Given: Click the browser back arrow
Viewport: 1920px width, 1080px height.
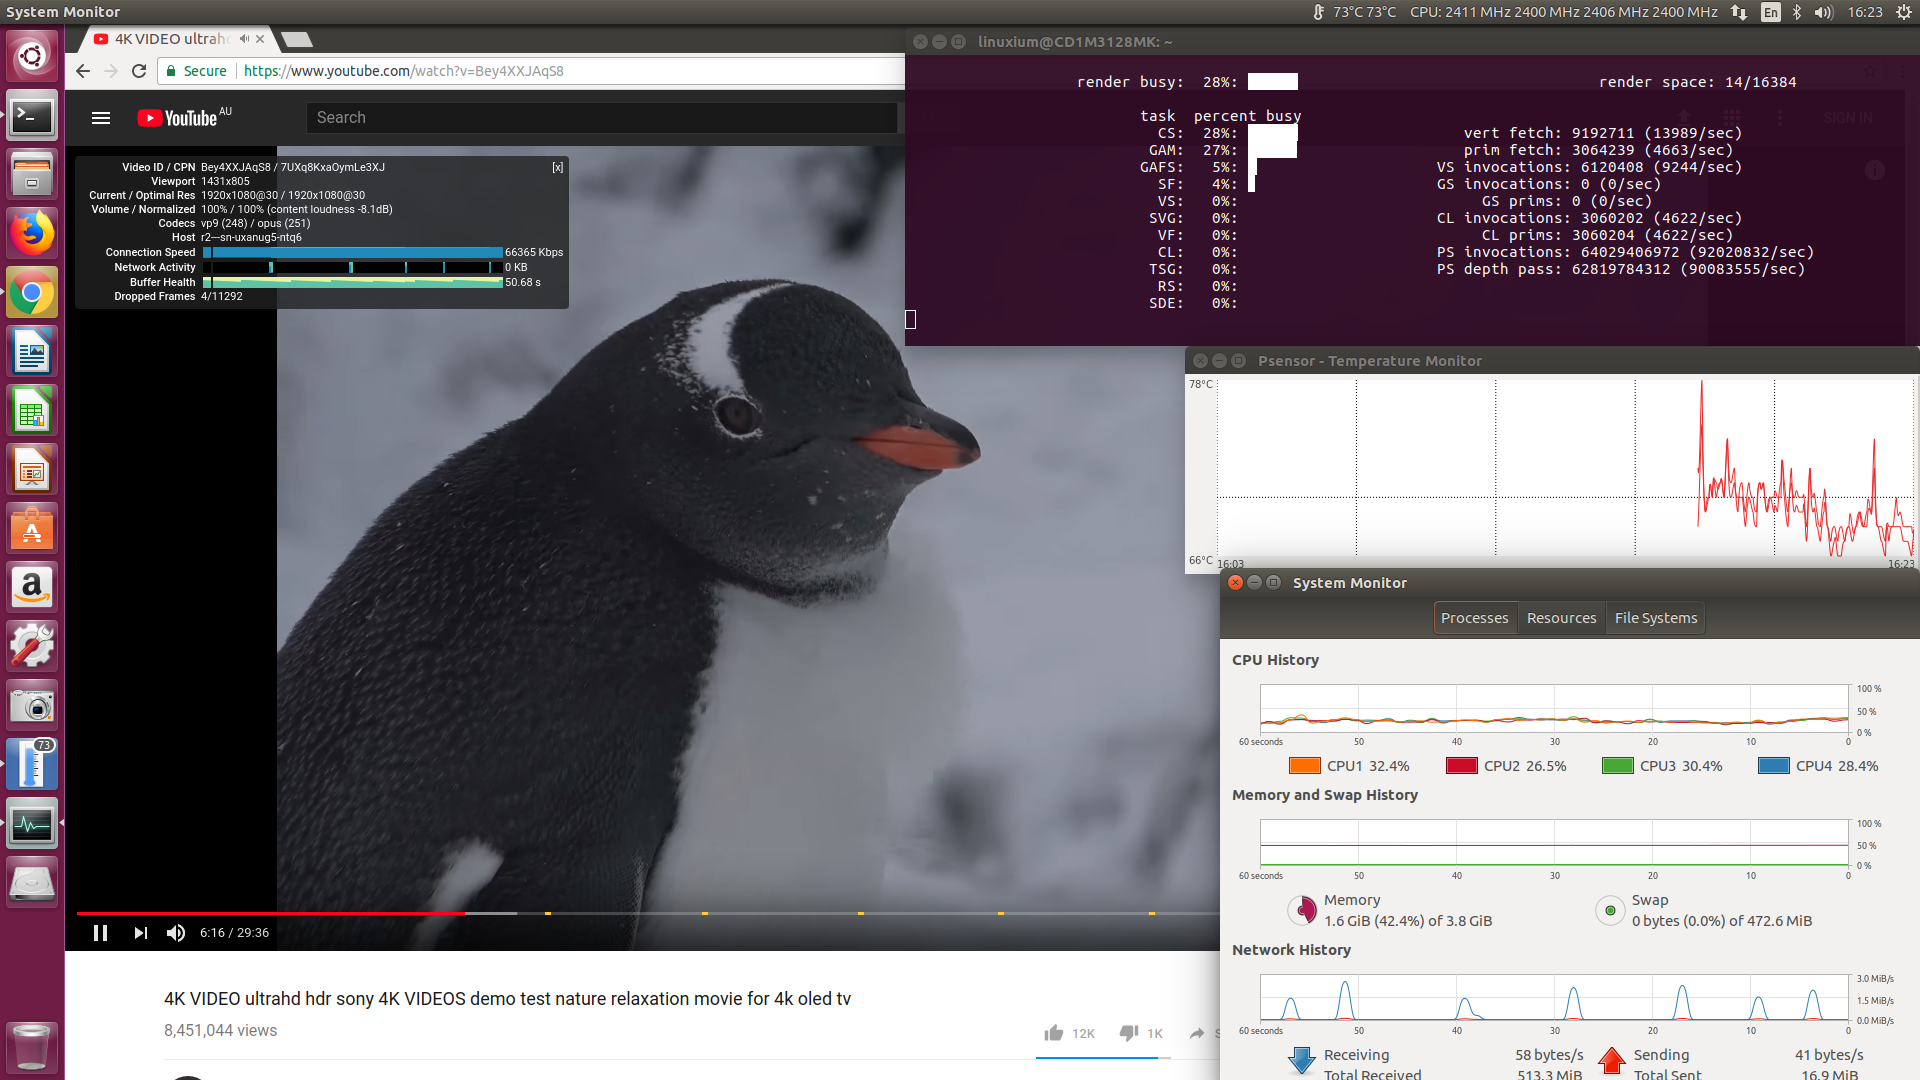Looking at the screenshot, I should pyautogui.click(x=83, y=71).
